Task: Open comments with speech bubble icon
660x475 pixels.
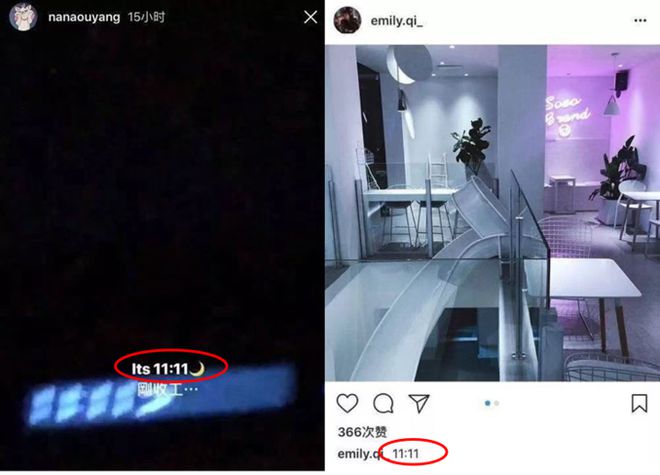Action: (383, 403)
